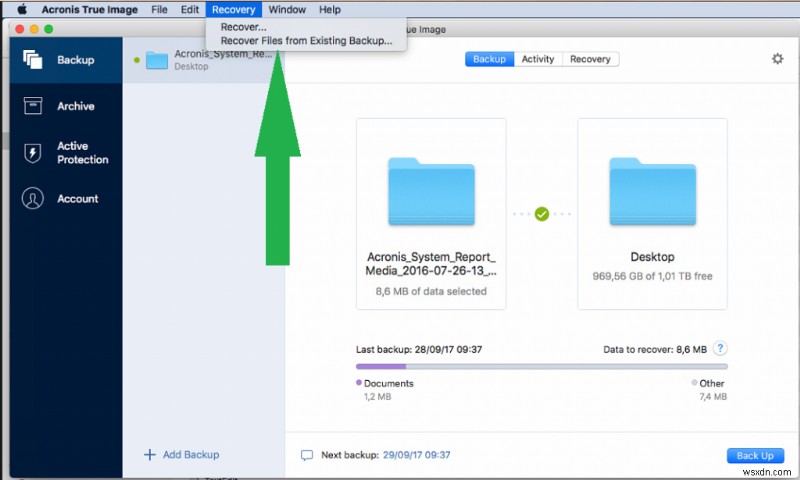Open the Account profile icon

click(x=33, y=198)
